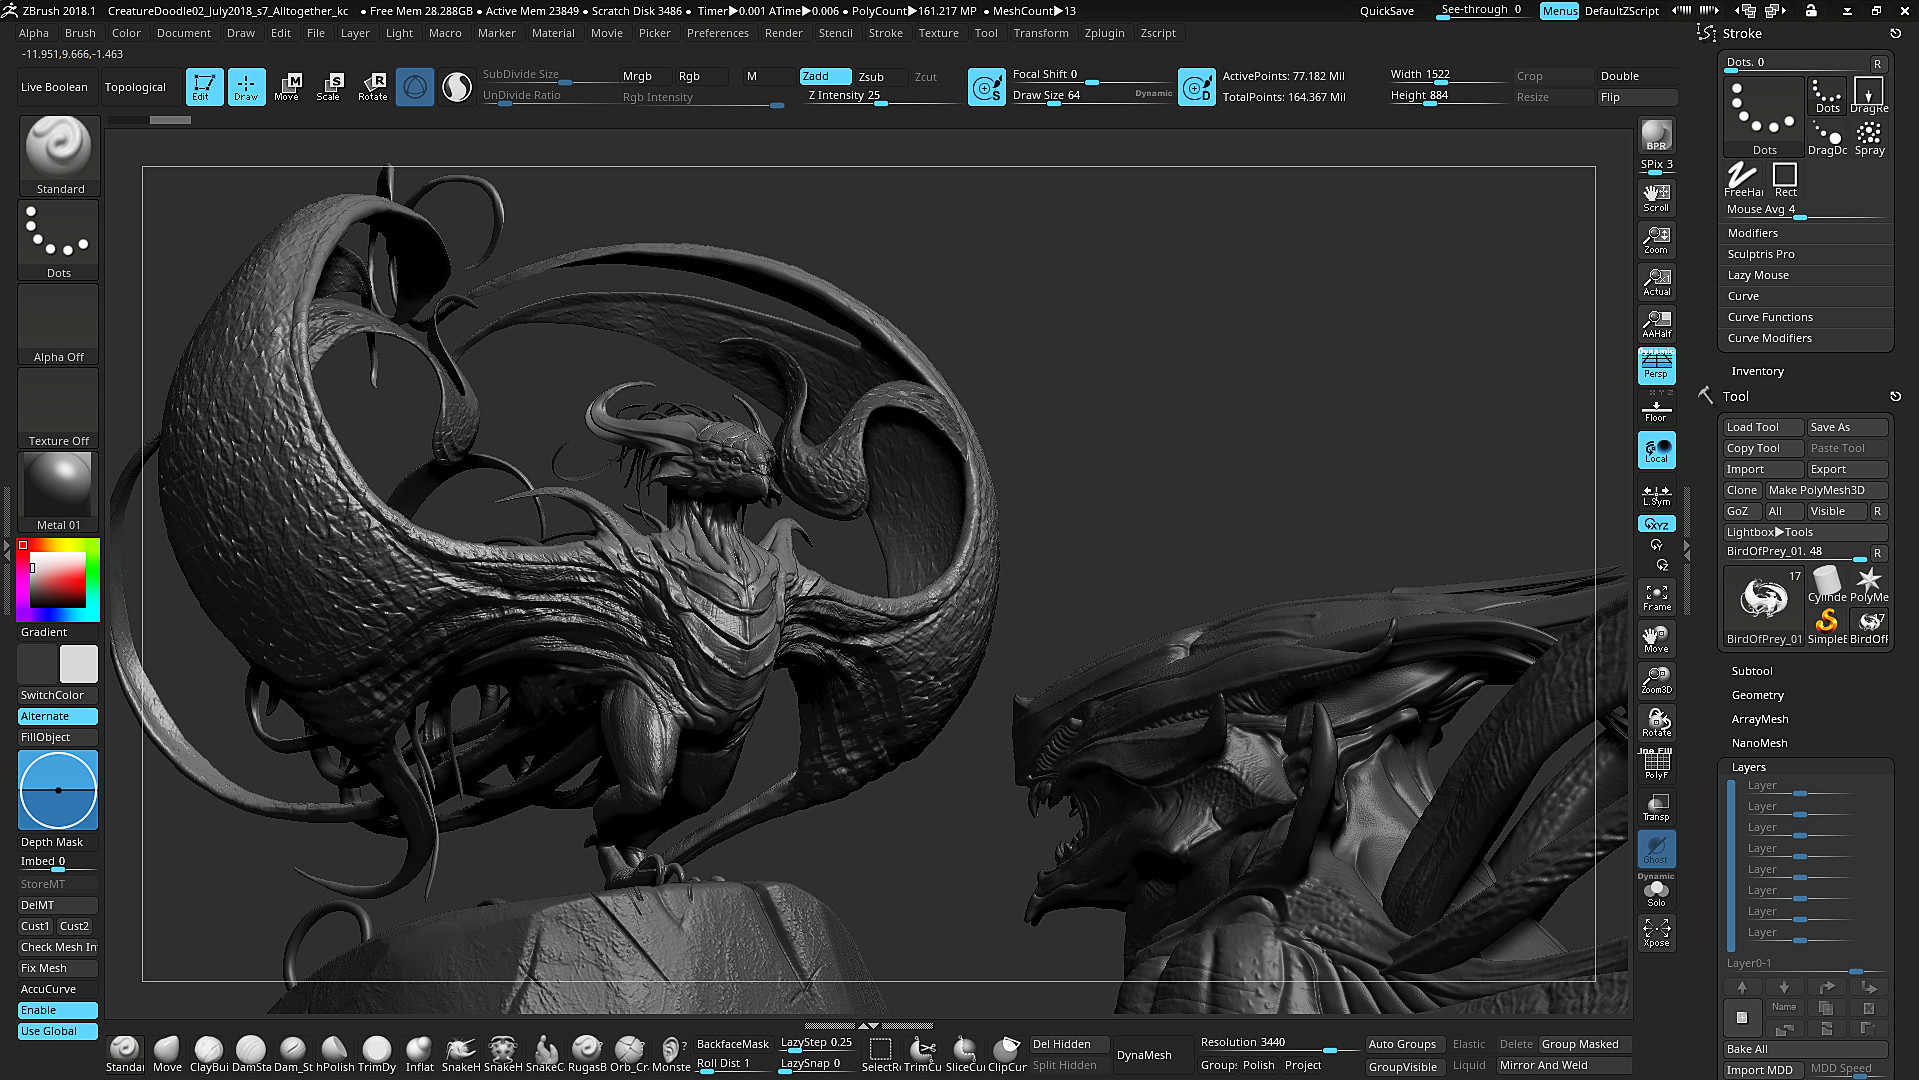1919x1080 pixels.
Task: Select the Rect stroke type
Action: pos(1785,179)
